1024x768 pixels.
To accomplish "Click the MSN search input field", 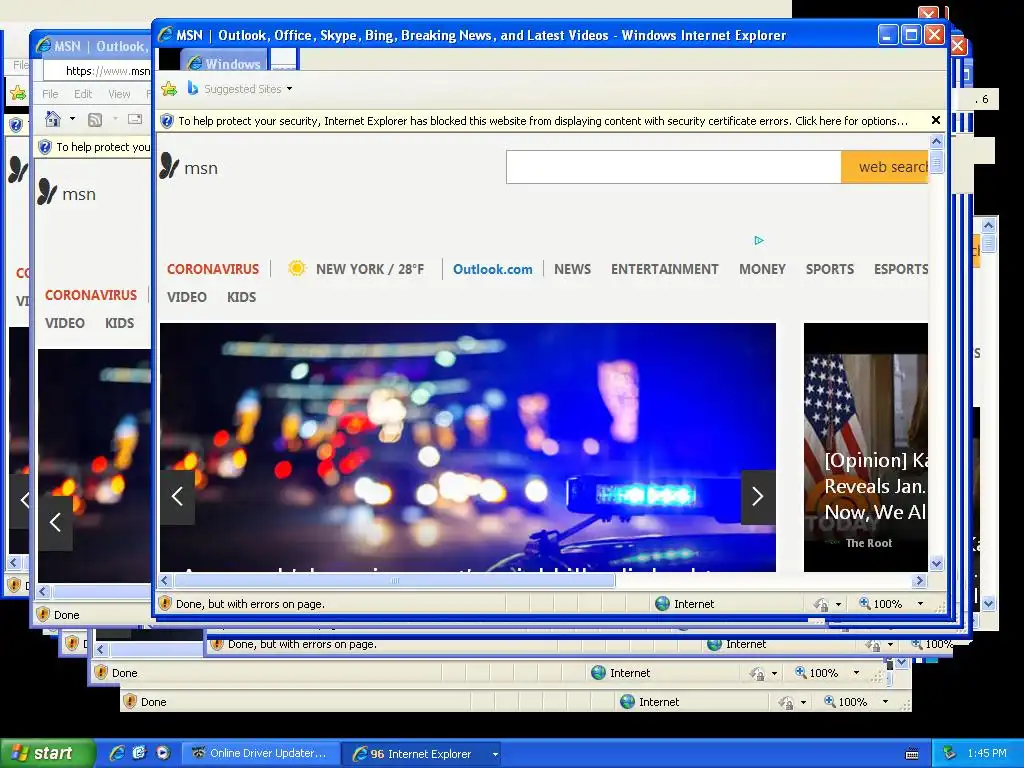I will (673, 167).
